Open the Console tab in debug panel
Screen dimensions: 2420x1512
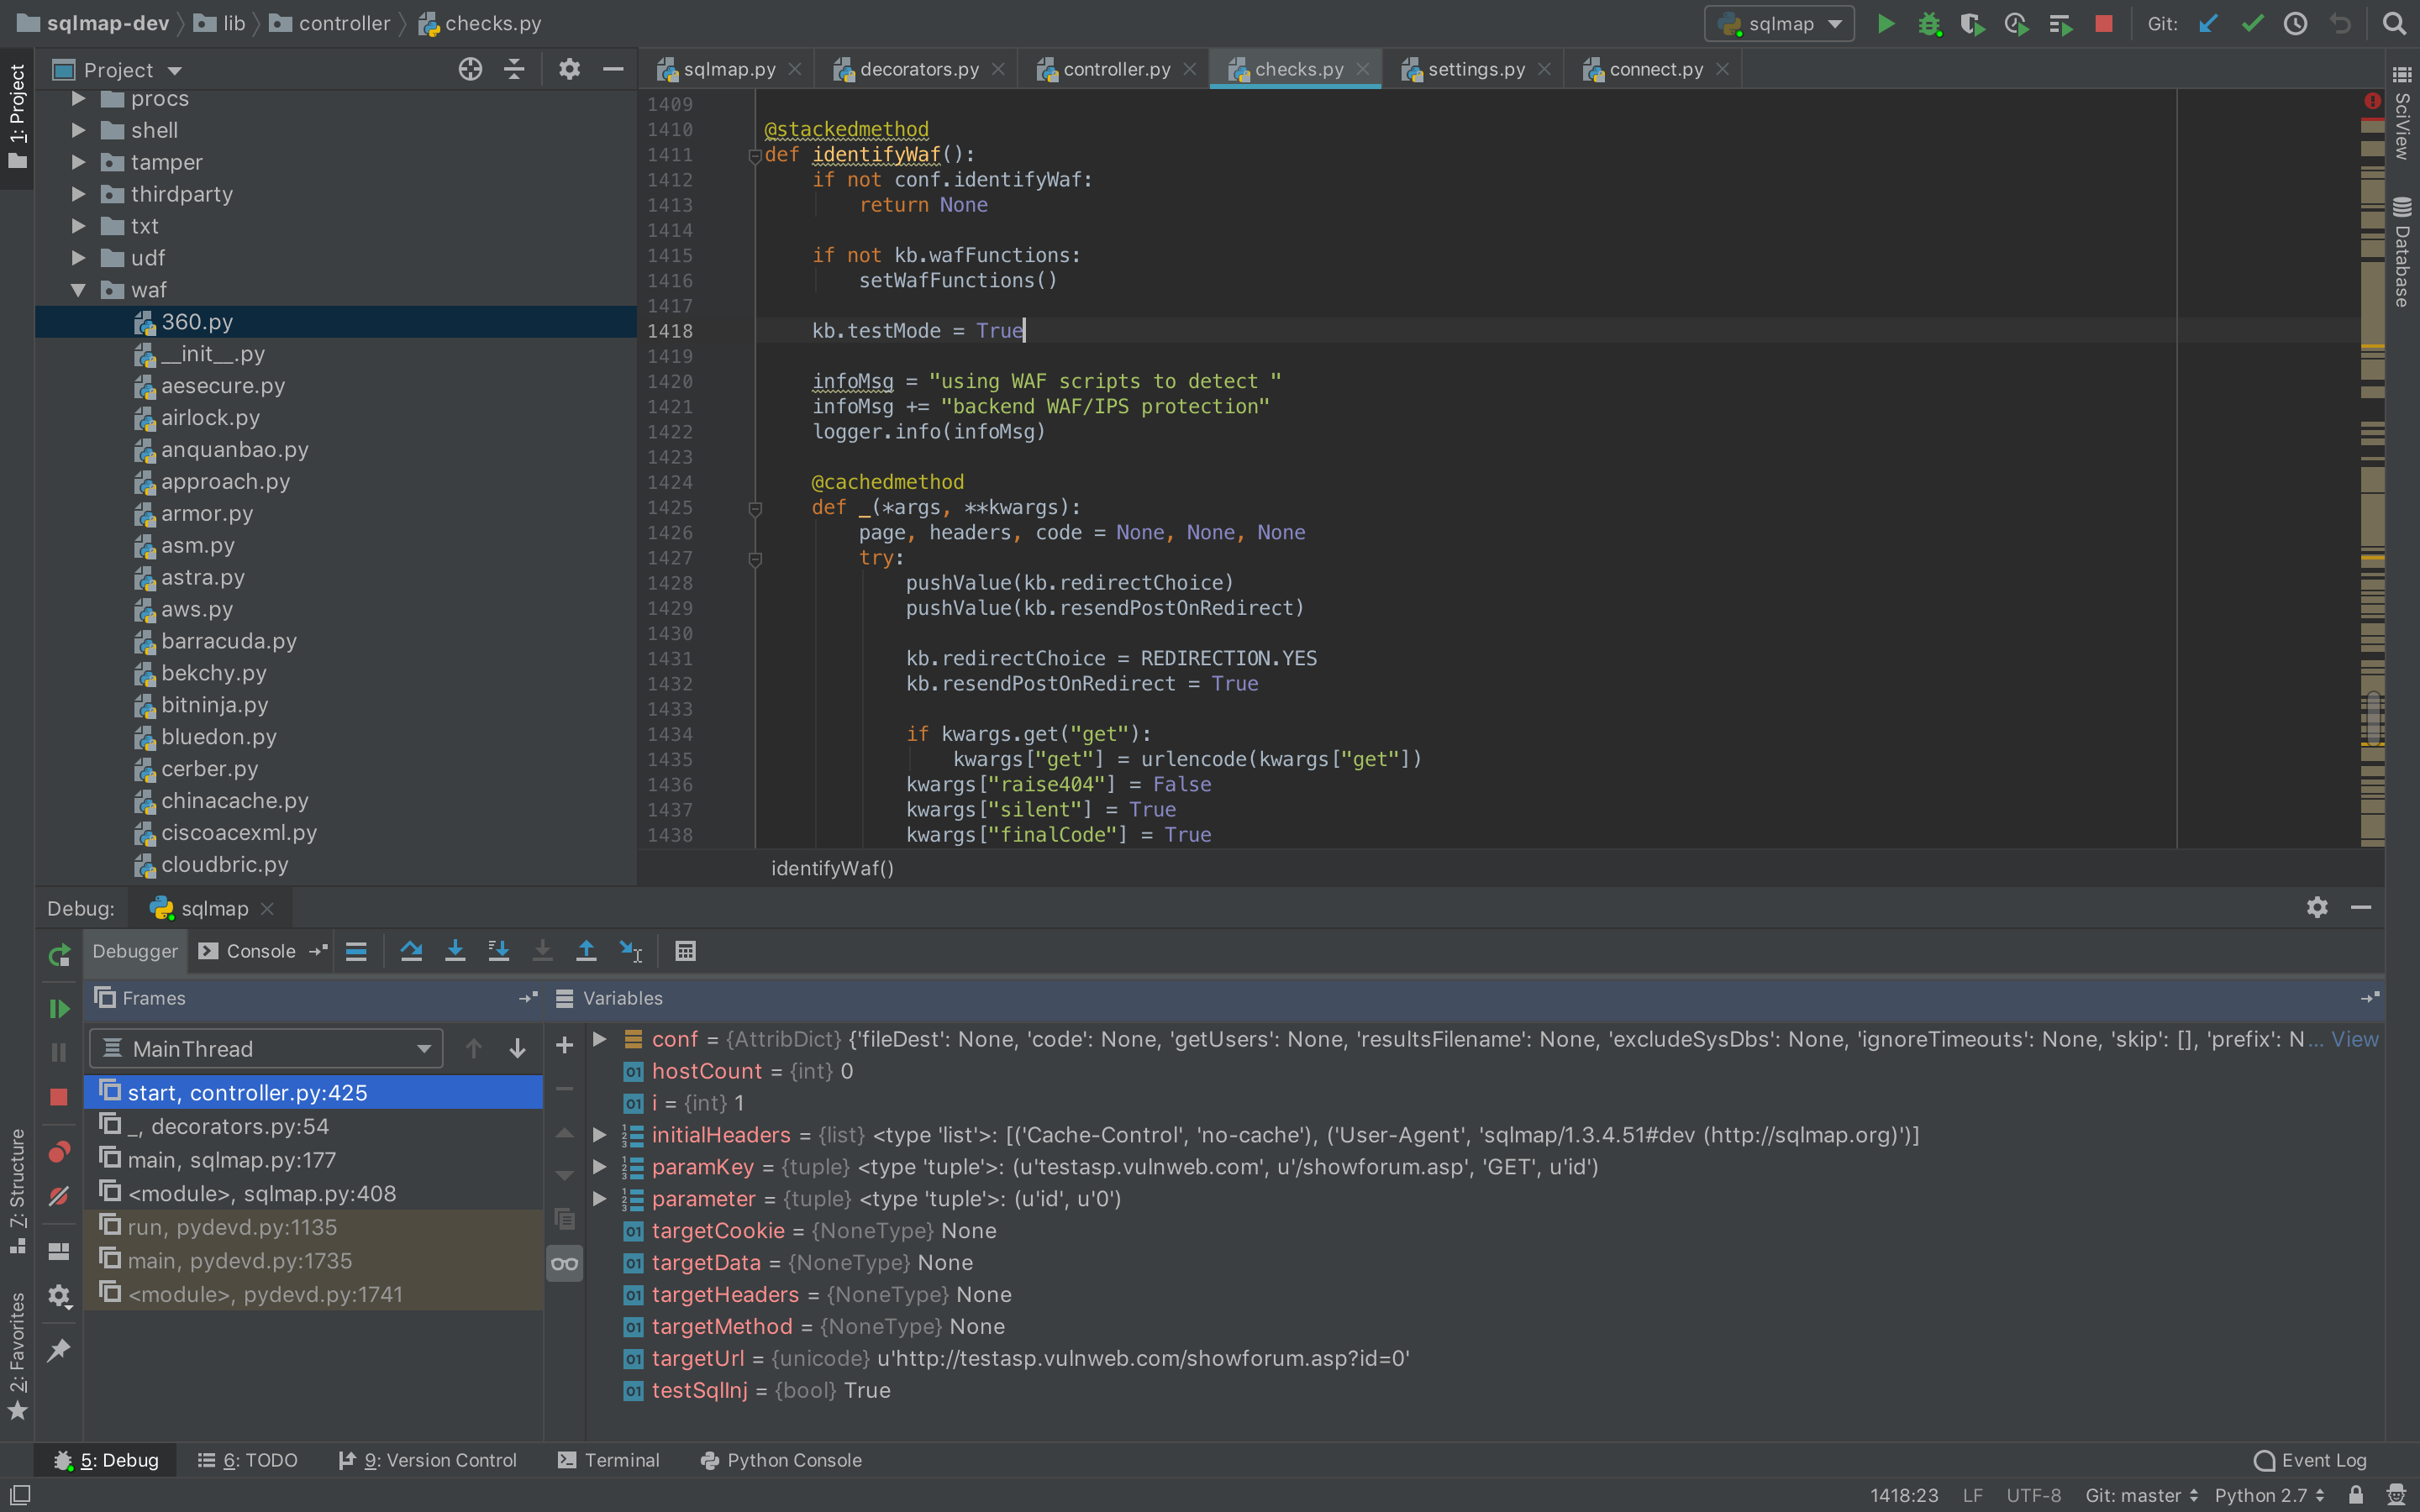259,951
